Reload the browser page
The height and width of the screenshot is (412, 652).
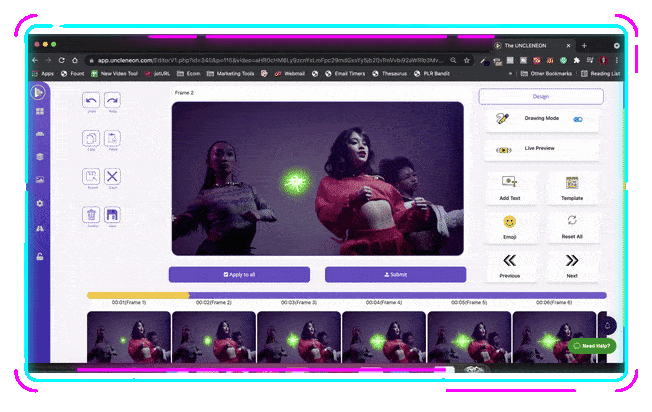pos(62,60)
